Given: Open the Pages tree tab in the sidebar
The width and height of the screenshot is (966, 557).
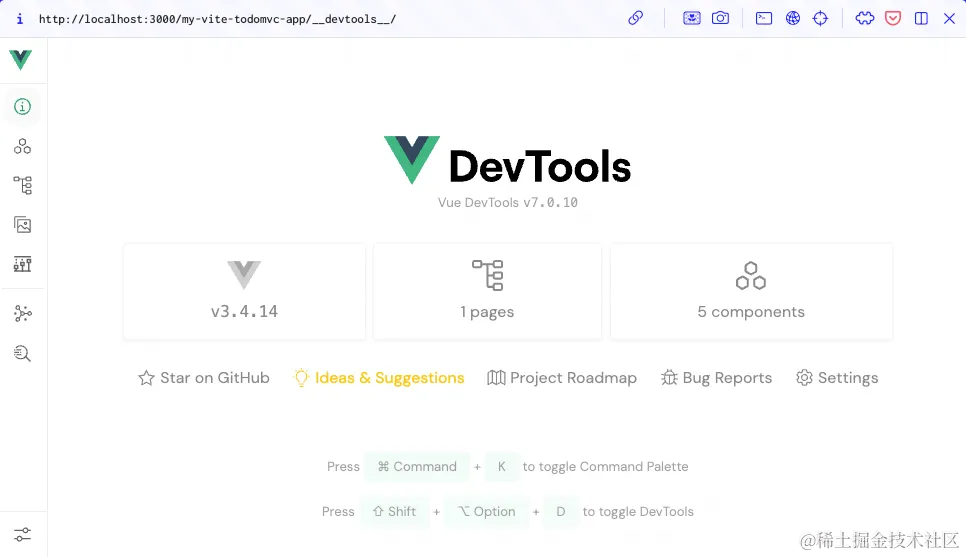Looking at the screenshot, I should tap(23, 185).
